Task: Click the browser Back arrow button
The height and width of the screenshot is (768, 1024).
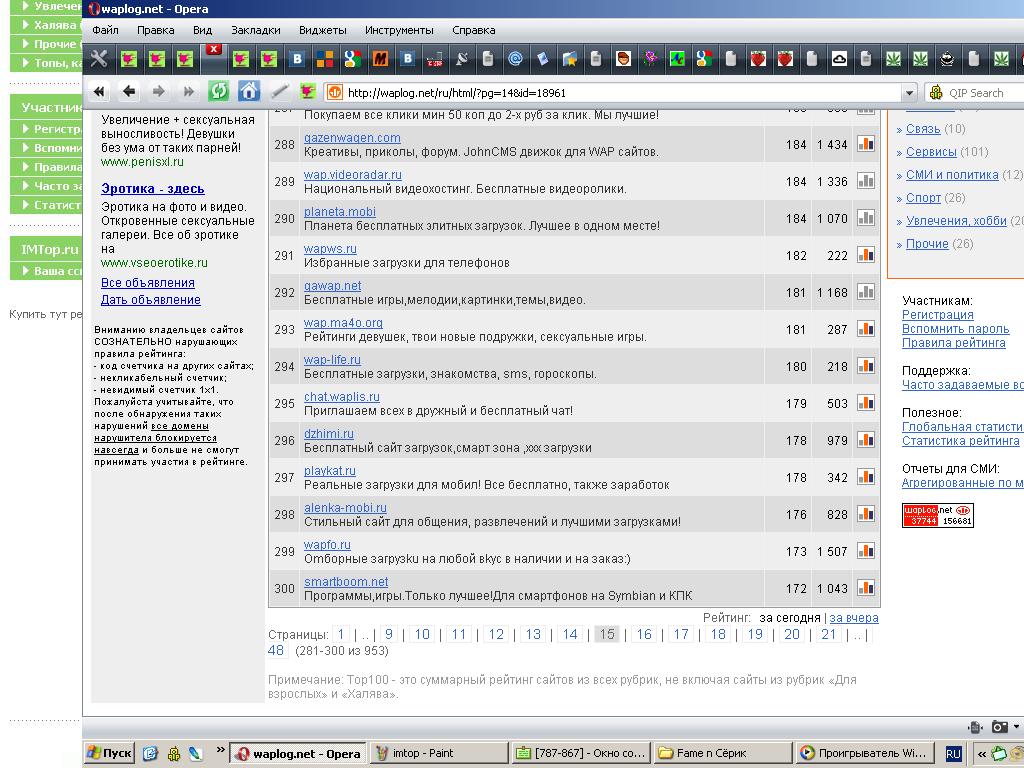Action: point(129,92)
